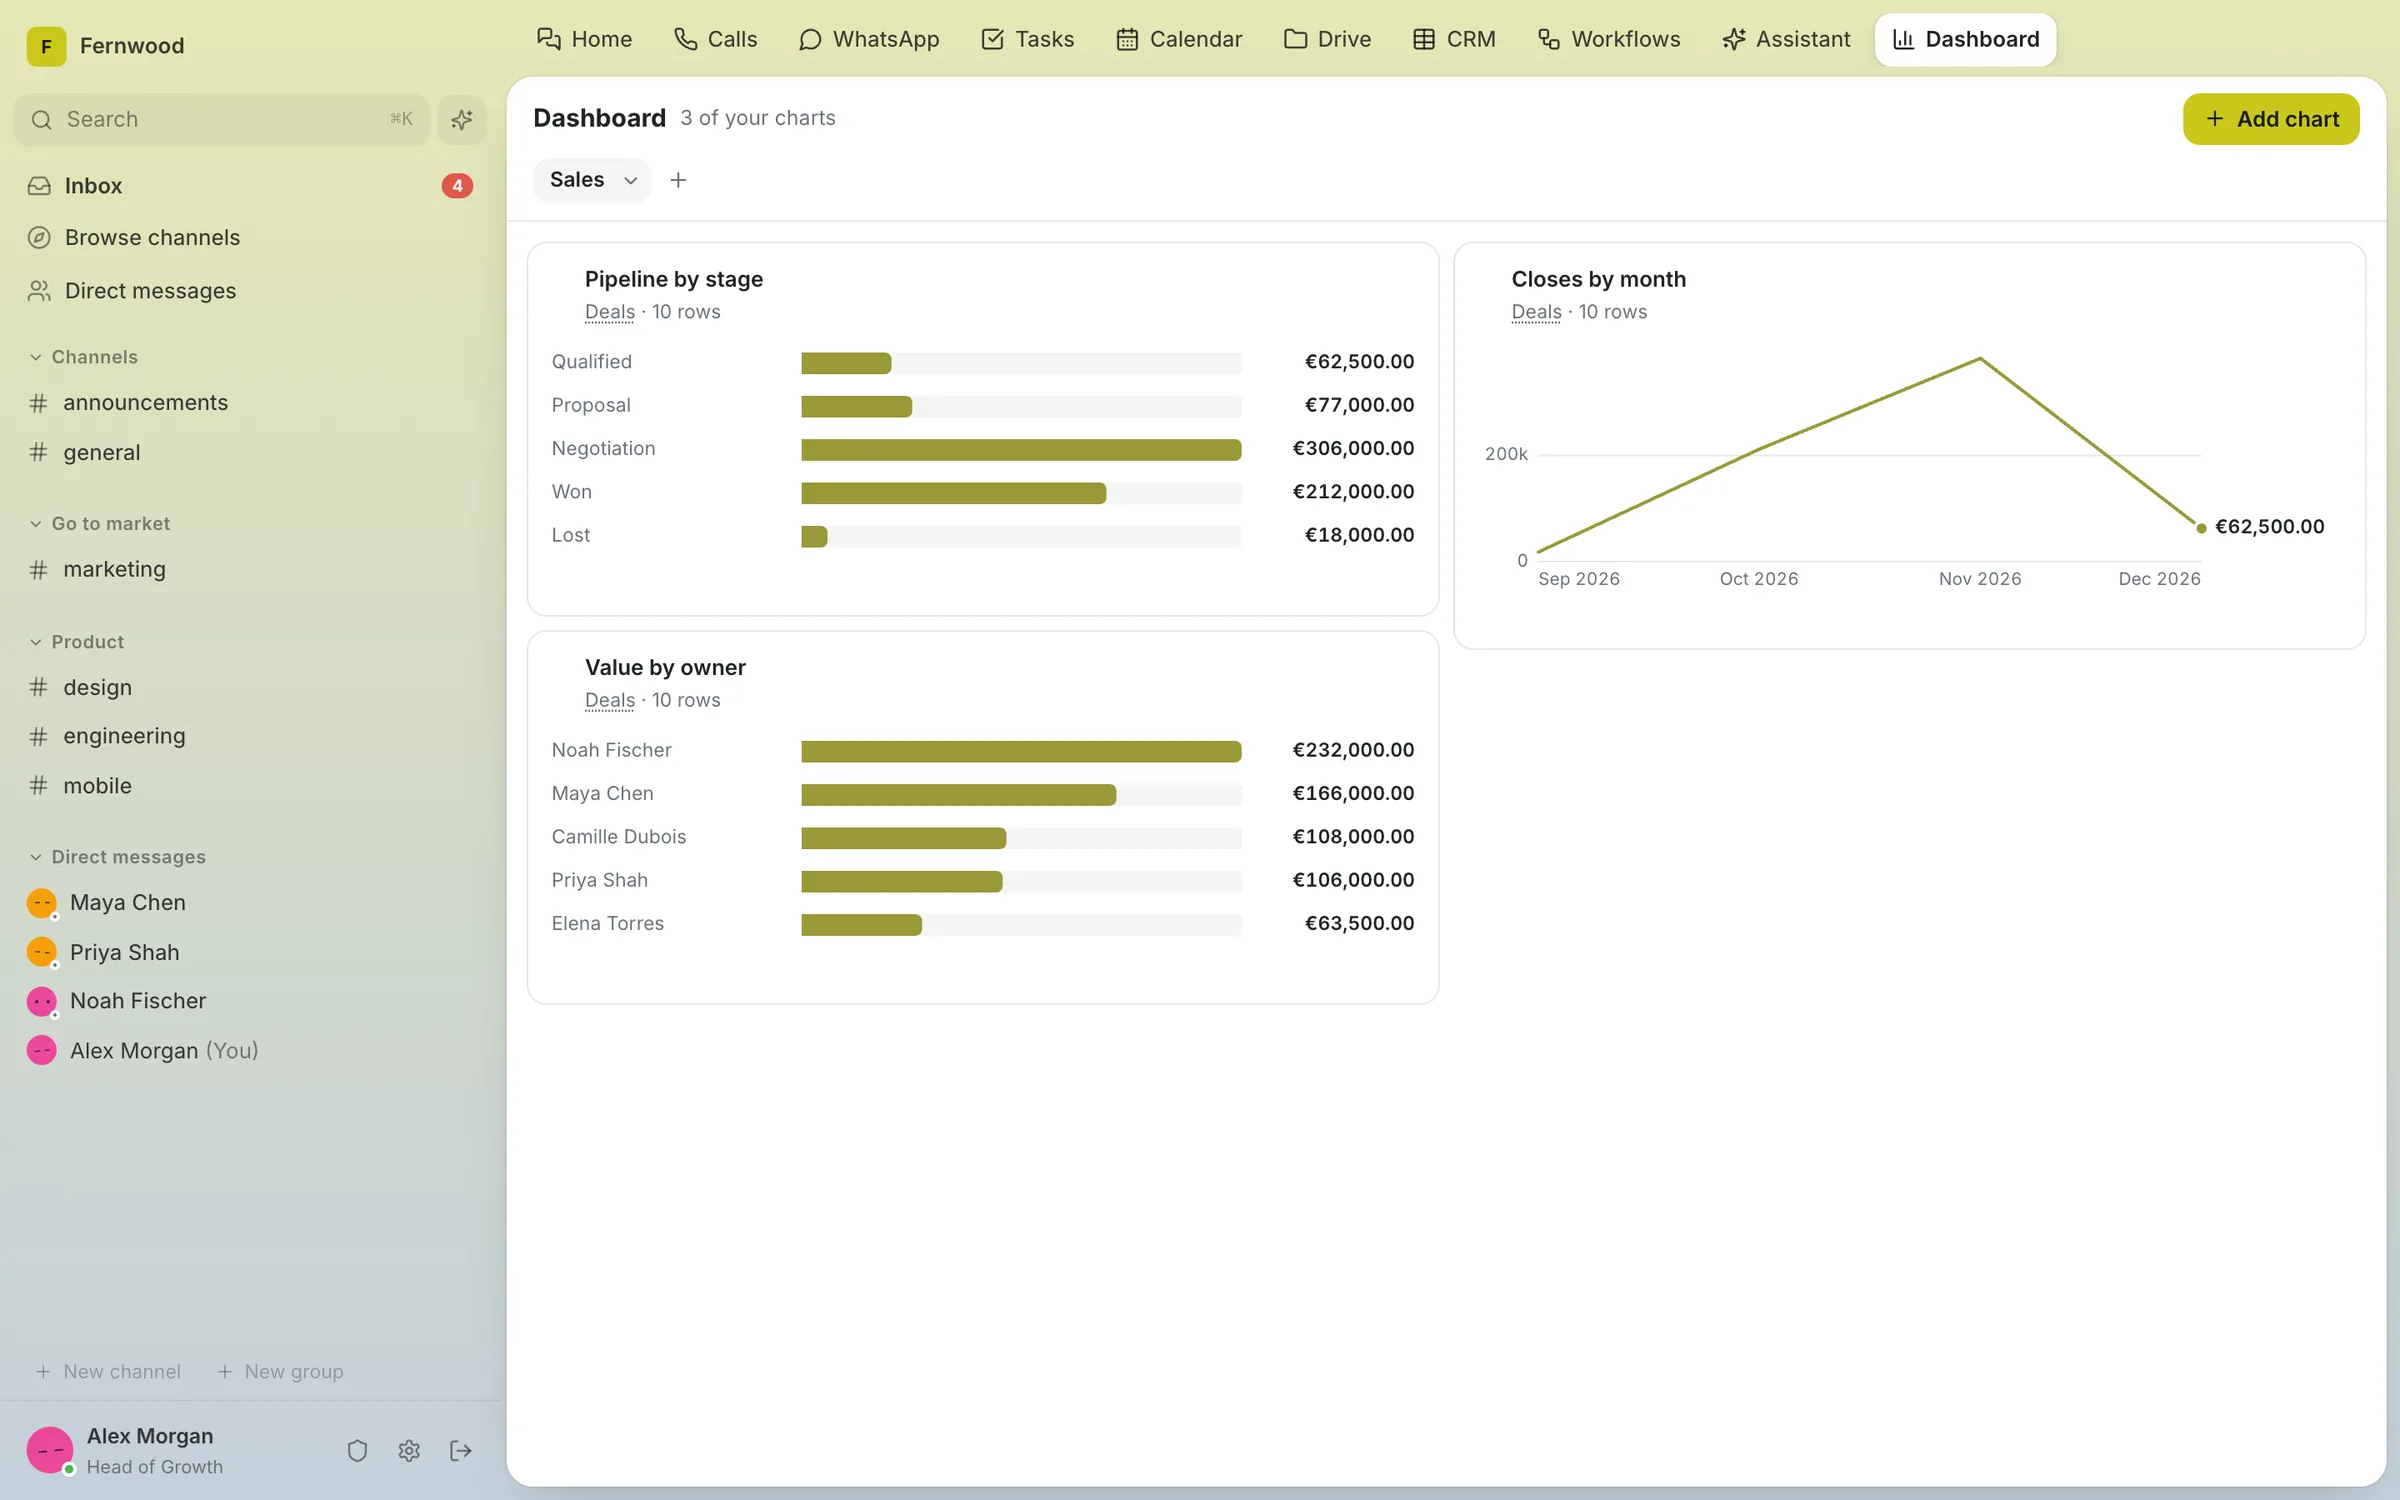Image resolution: width=2400 pixels, height=1500 pixels.
Task: Click Noah Fischer's avatar in direct messages
Action: point(42,1001)
